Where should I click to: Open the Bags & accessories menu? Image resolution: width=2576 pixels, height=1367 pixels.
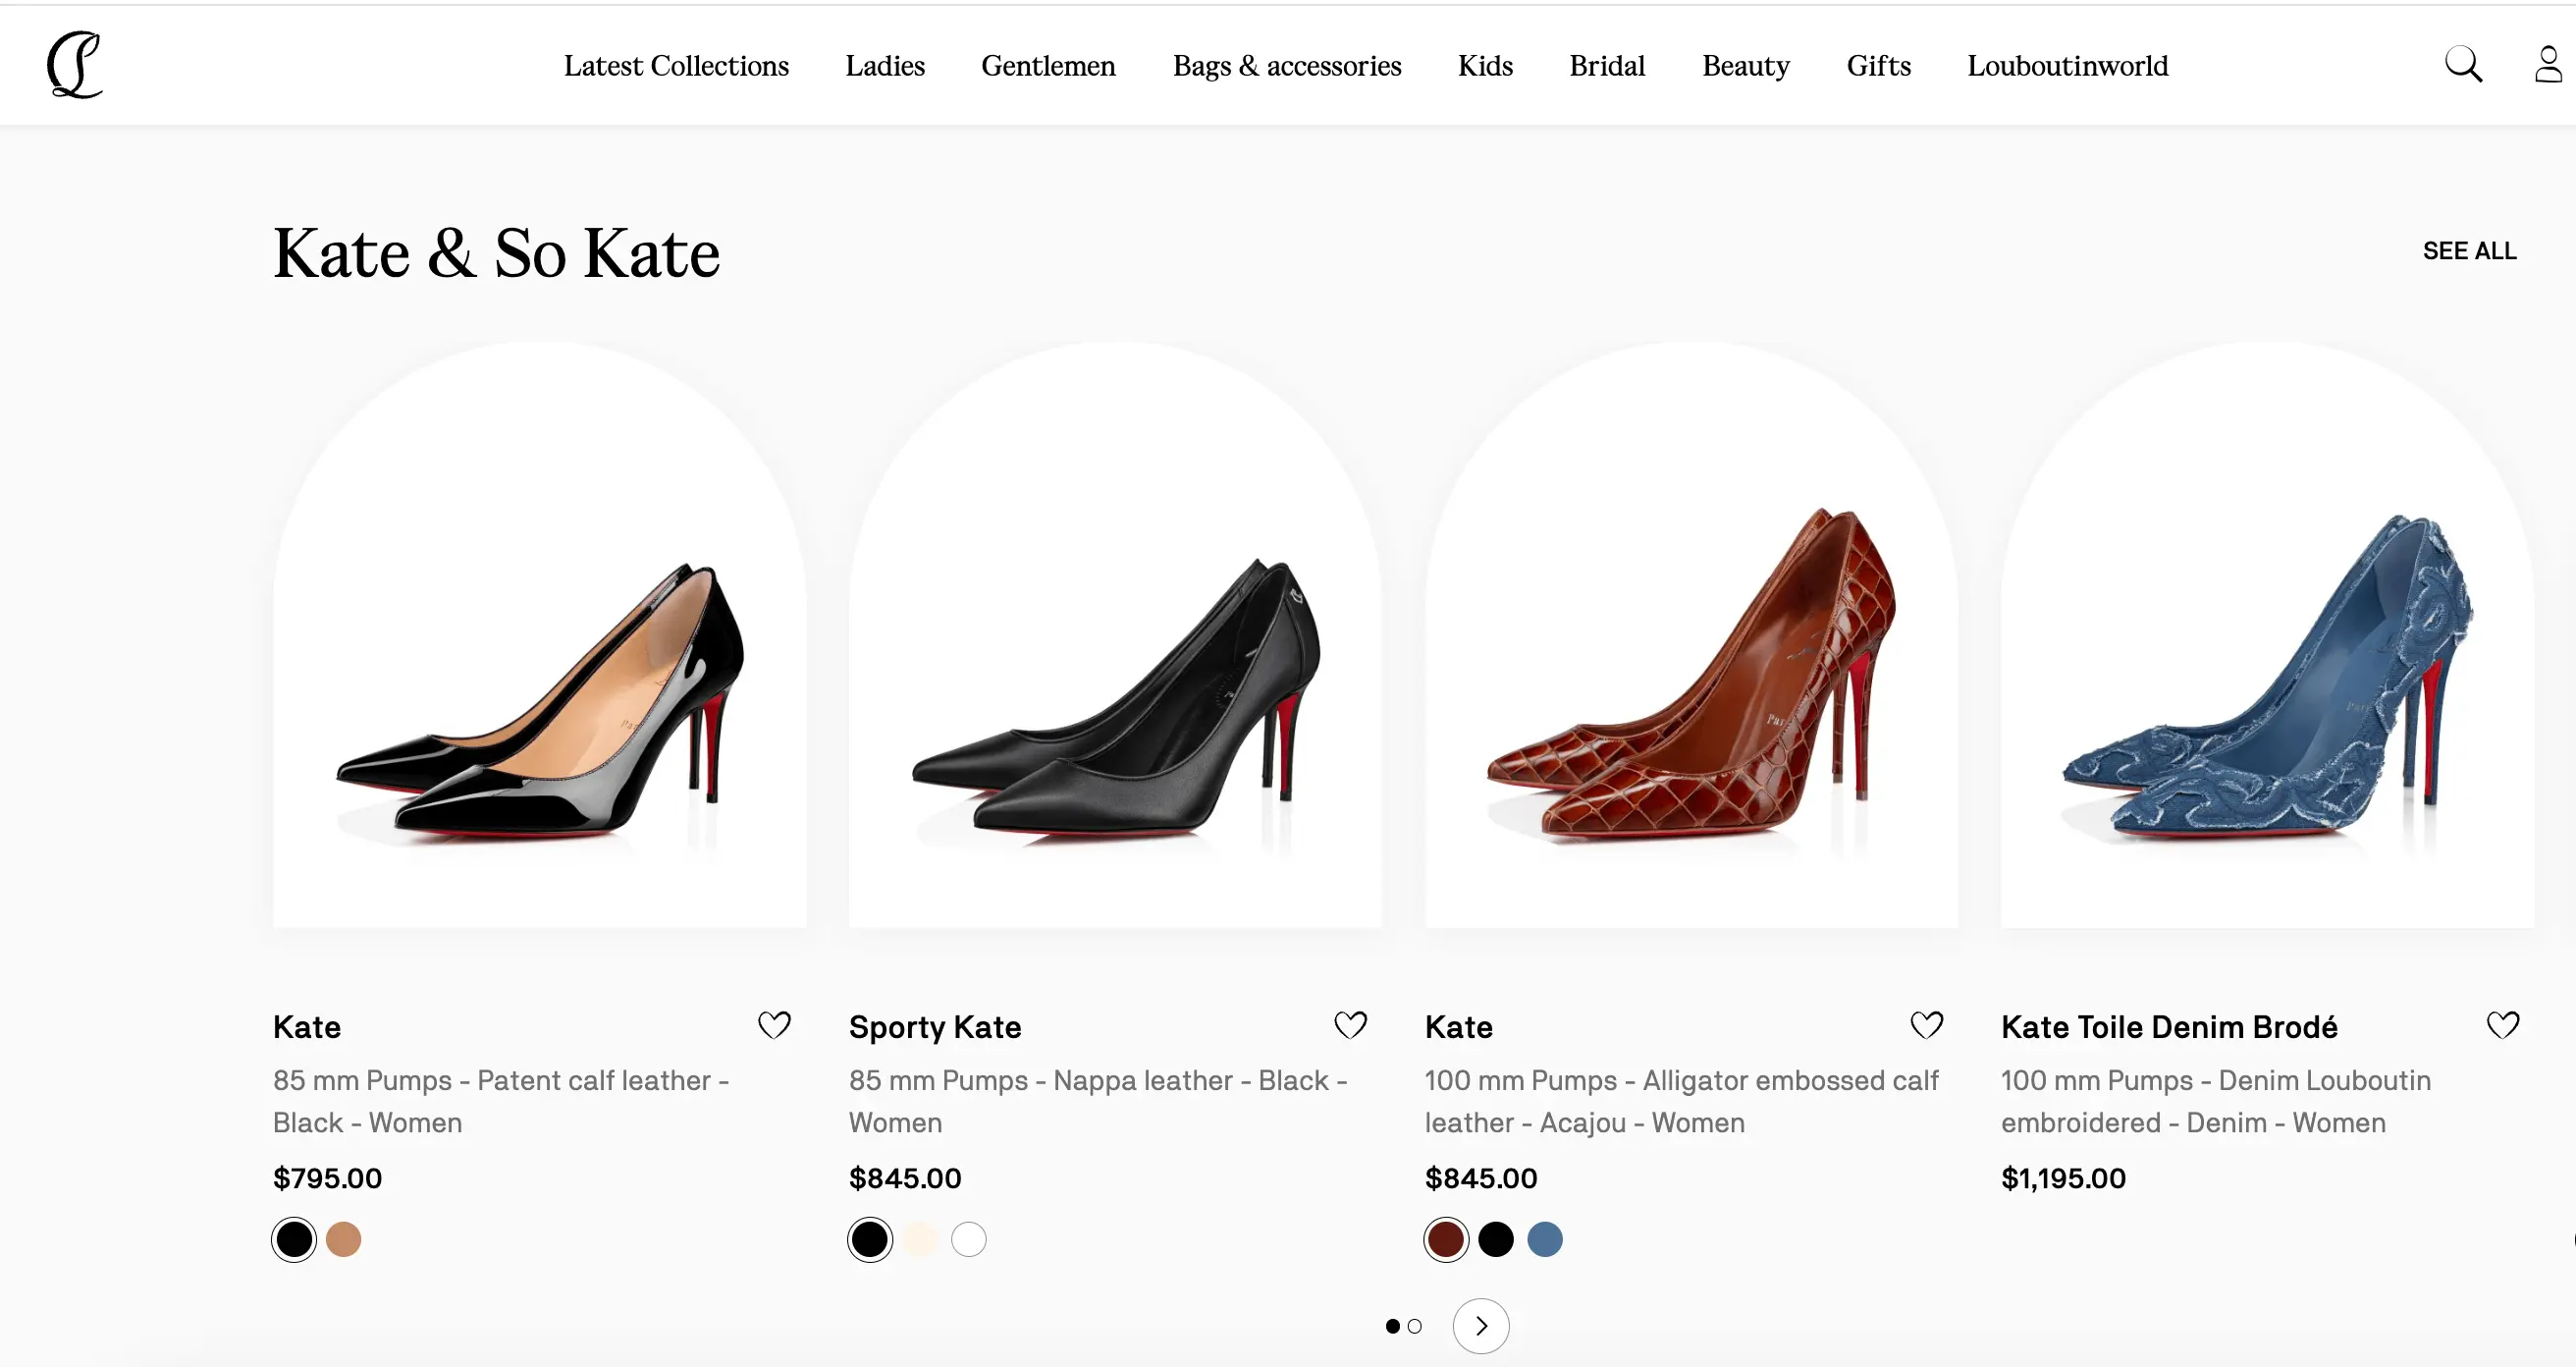click(x=1286, y=64)
